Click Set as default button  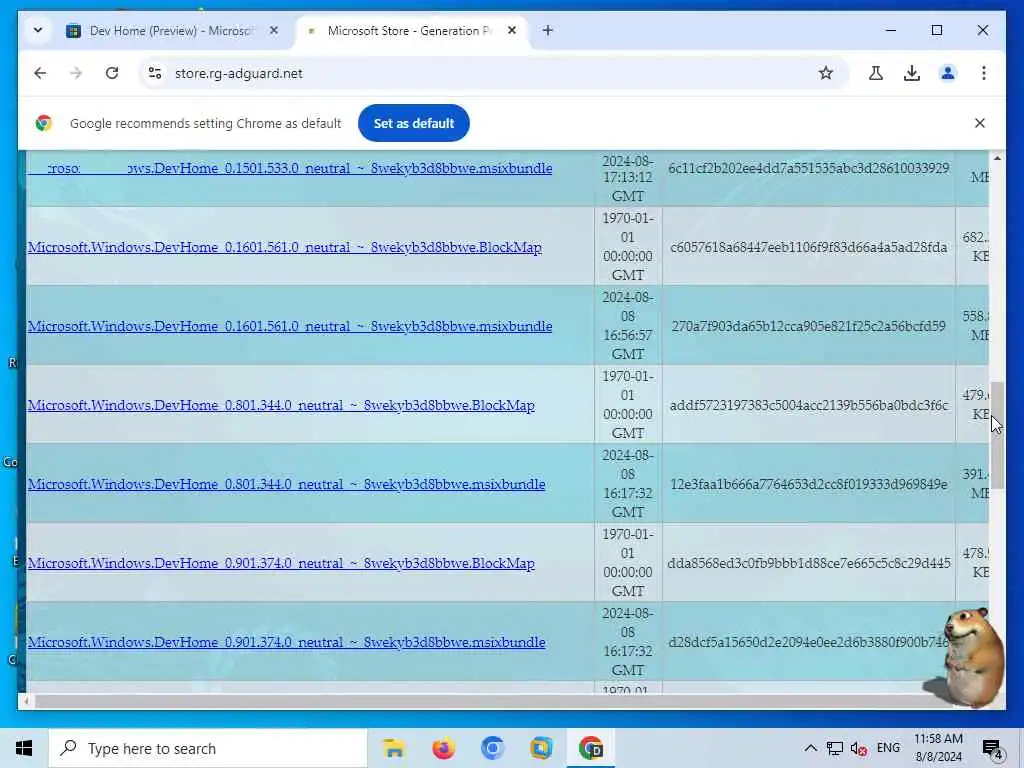pyautogui.click(x=413, y=123)
